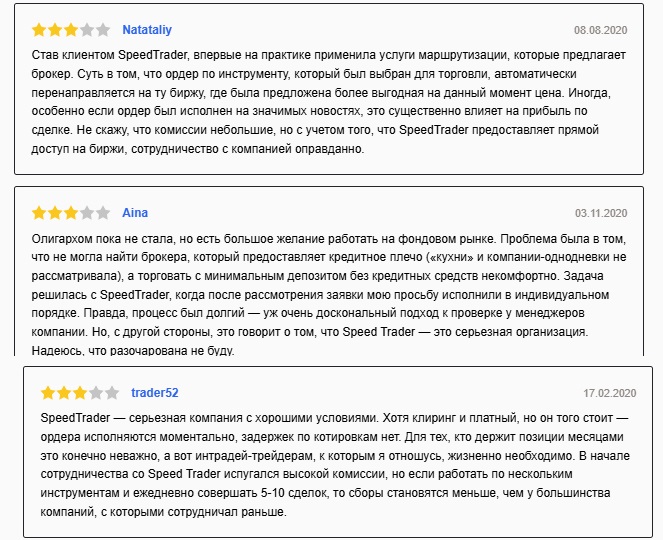Click the second star in Aina's rating
The height and width of the screenshot is (540, 663).
55,213
